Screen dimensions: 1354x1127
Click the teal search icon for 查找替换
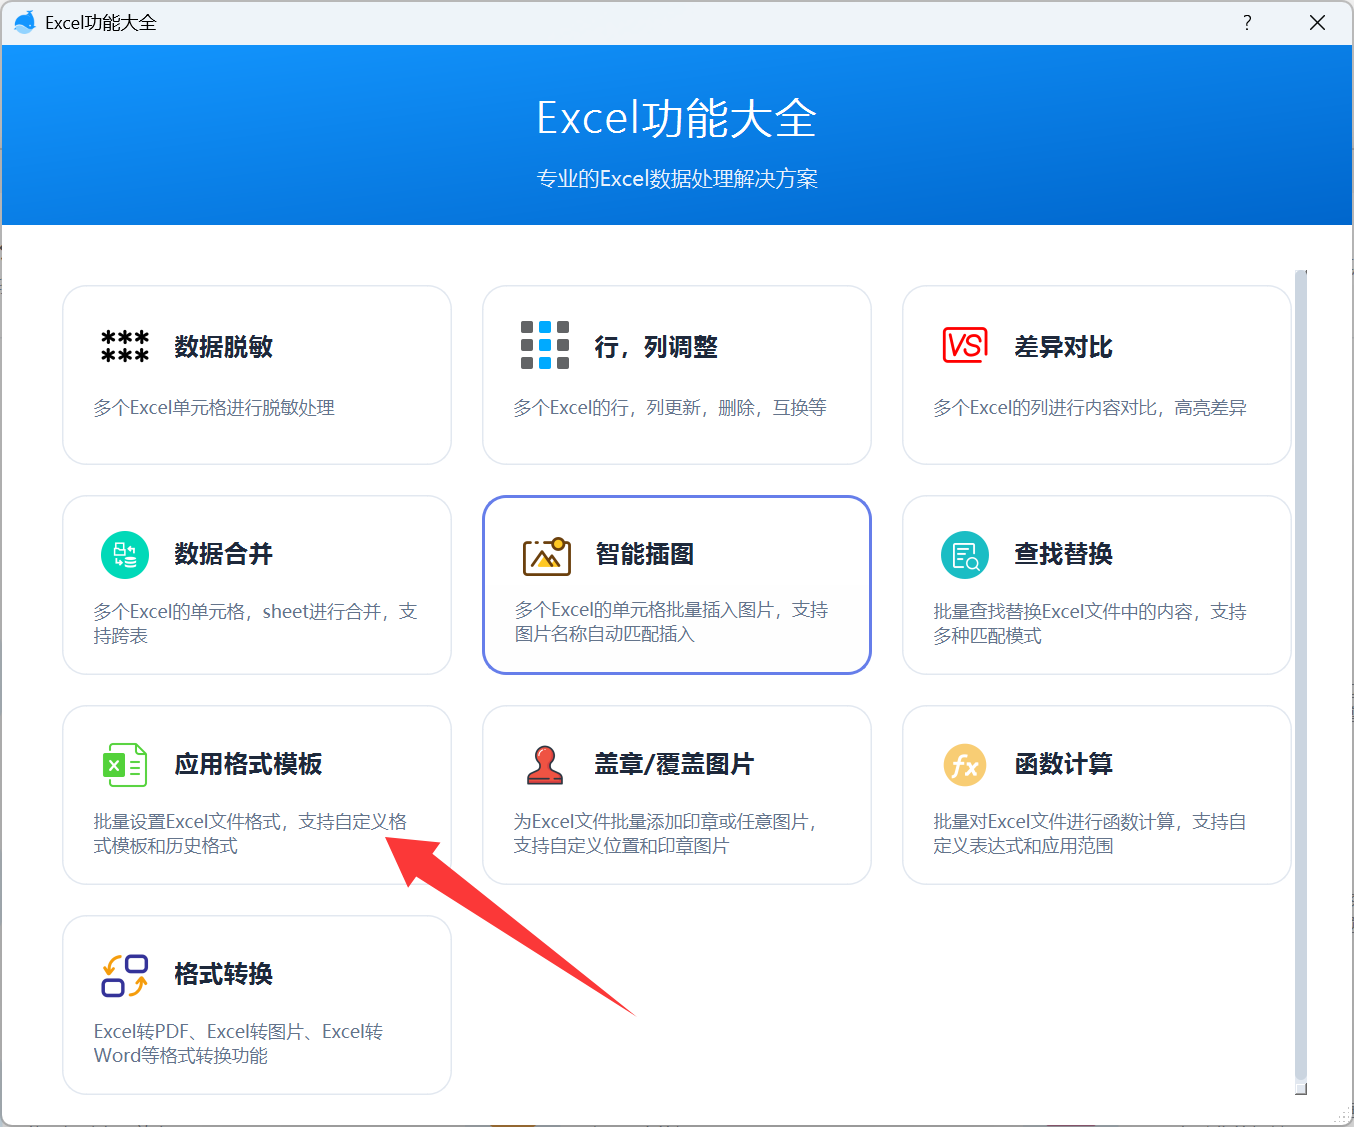point(965,554)
